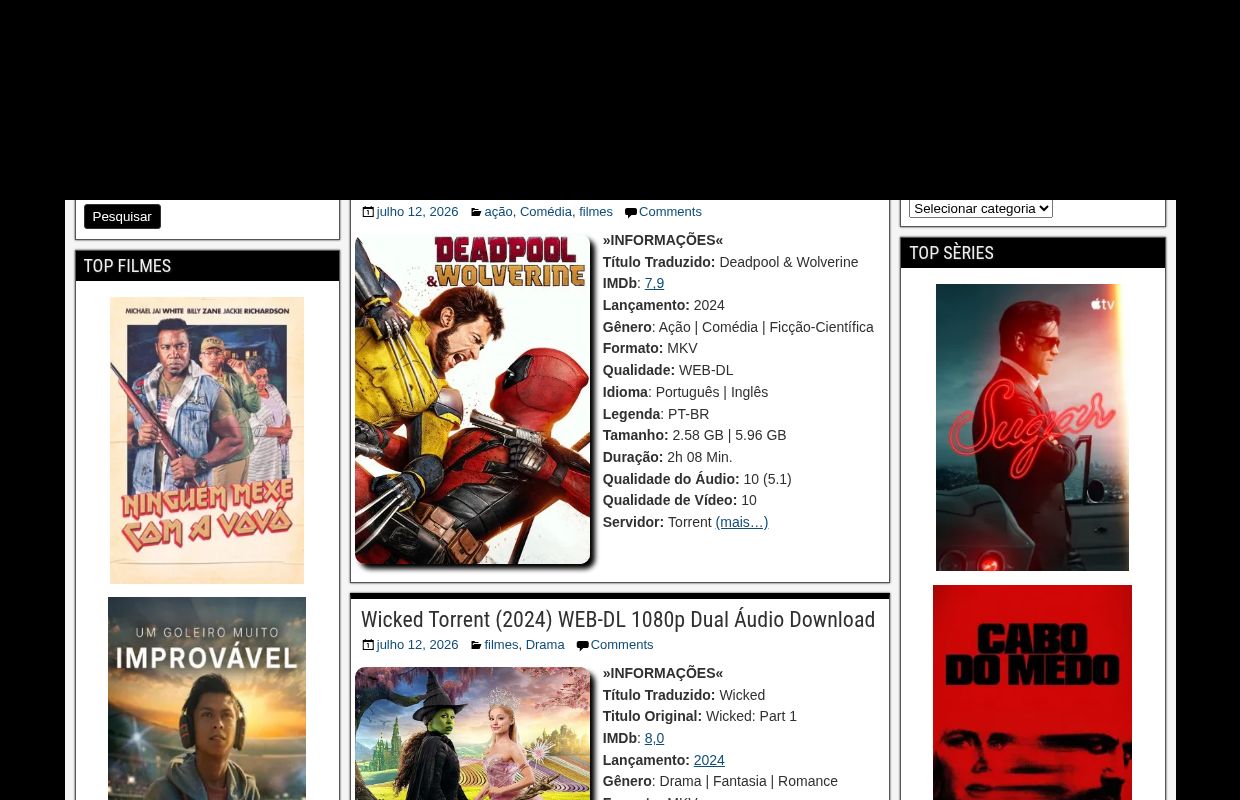Image resolution: width=1240 pixels, height=800 pixels.
Task: Open the filmes category link on Wicked post
Action: coord(501,644)
